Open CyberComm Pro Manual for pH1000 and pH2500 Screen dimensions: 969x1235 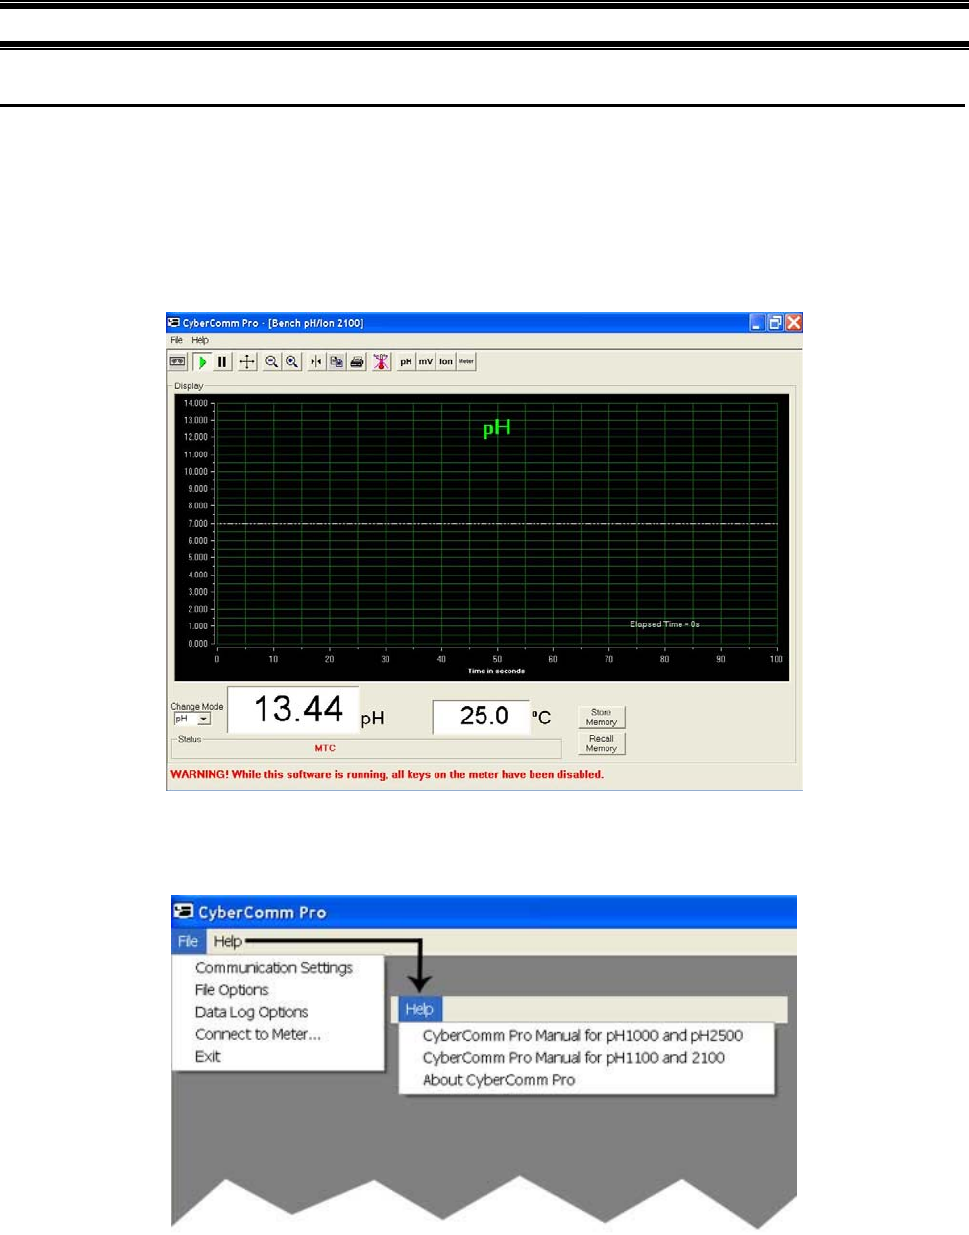(x=583, y=1036)
